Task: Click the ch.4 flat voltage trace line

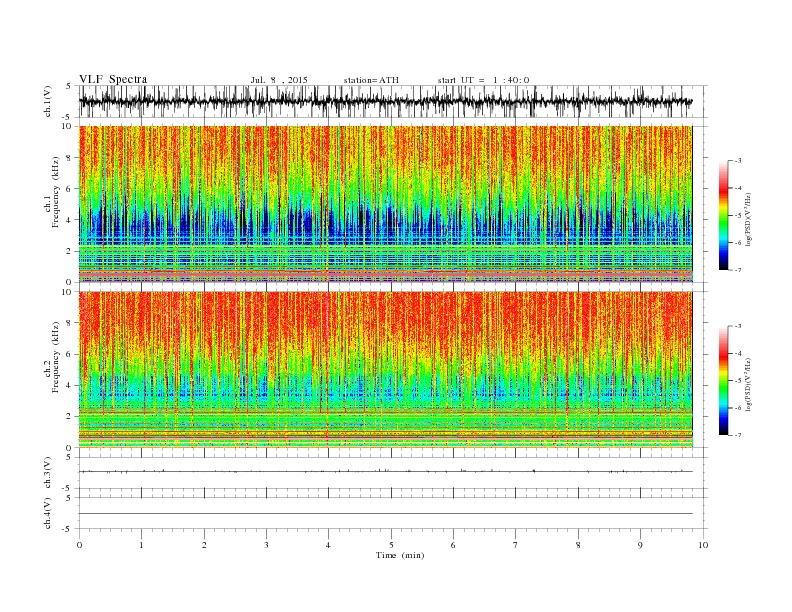Action: [385, 514]
